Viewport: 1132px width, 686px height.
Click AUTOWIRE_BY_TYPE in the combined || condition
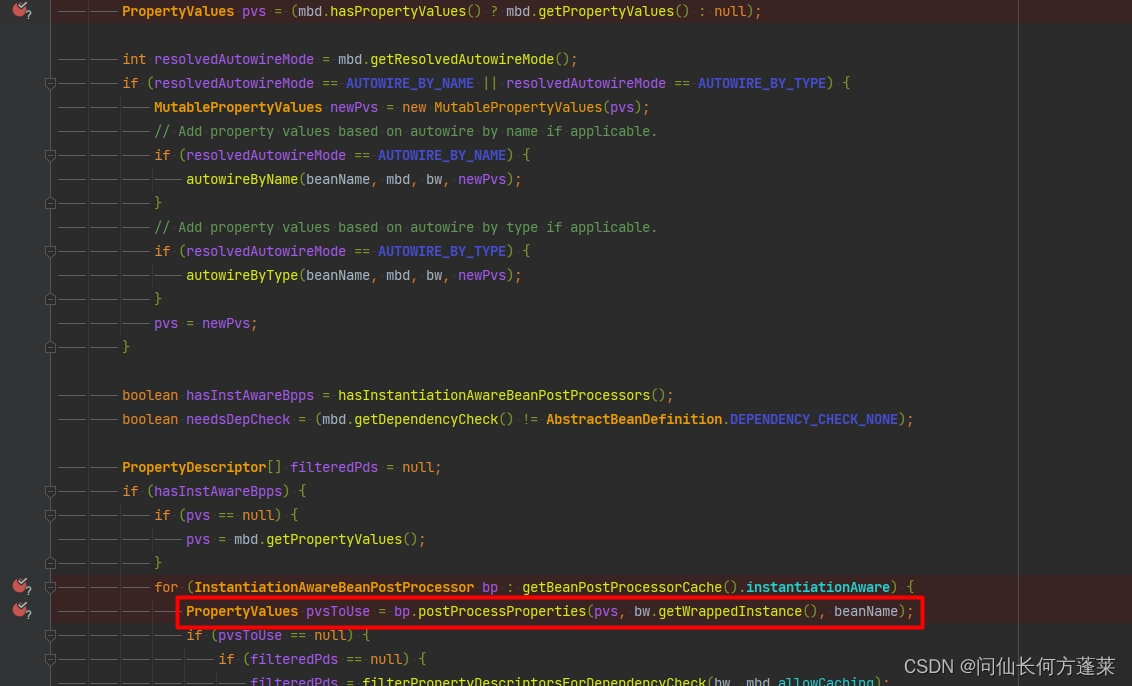click(762, 84)
